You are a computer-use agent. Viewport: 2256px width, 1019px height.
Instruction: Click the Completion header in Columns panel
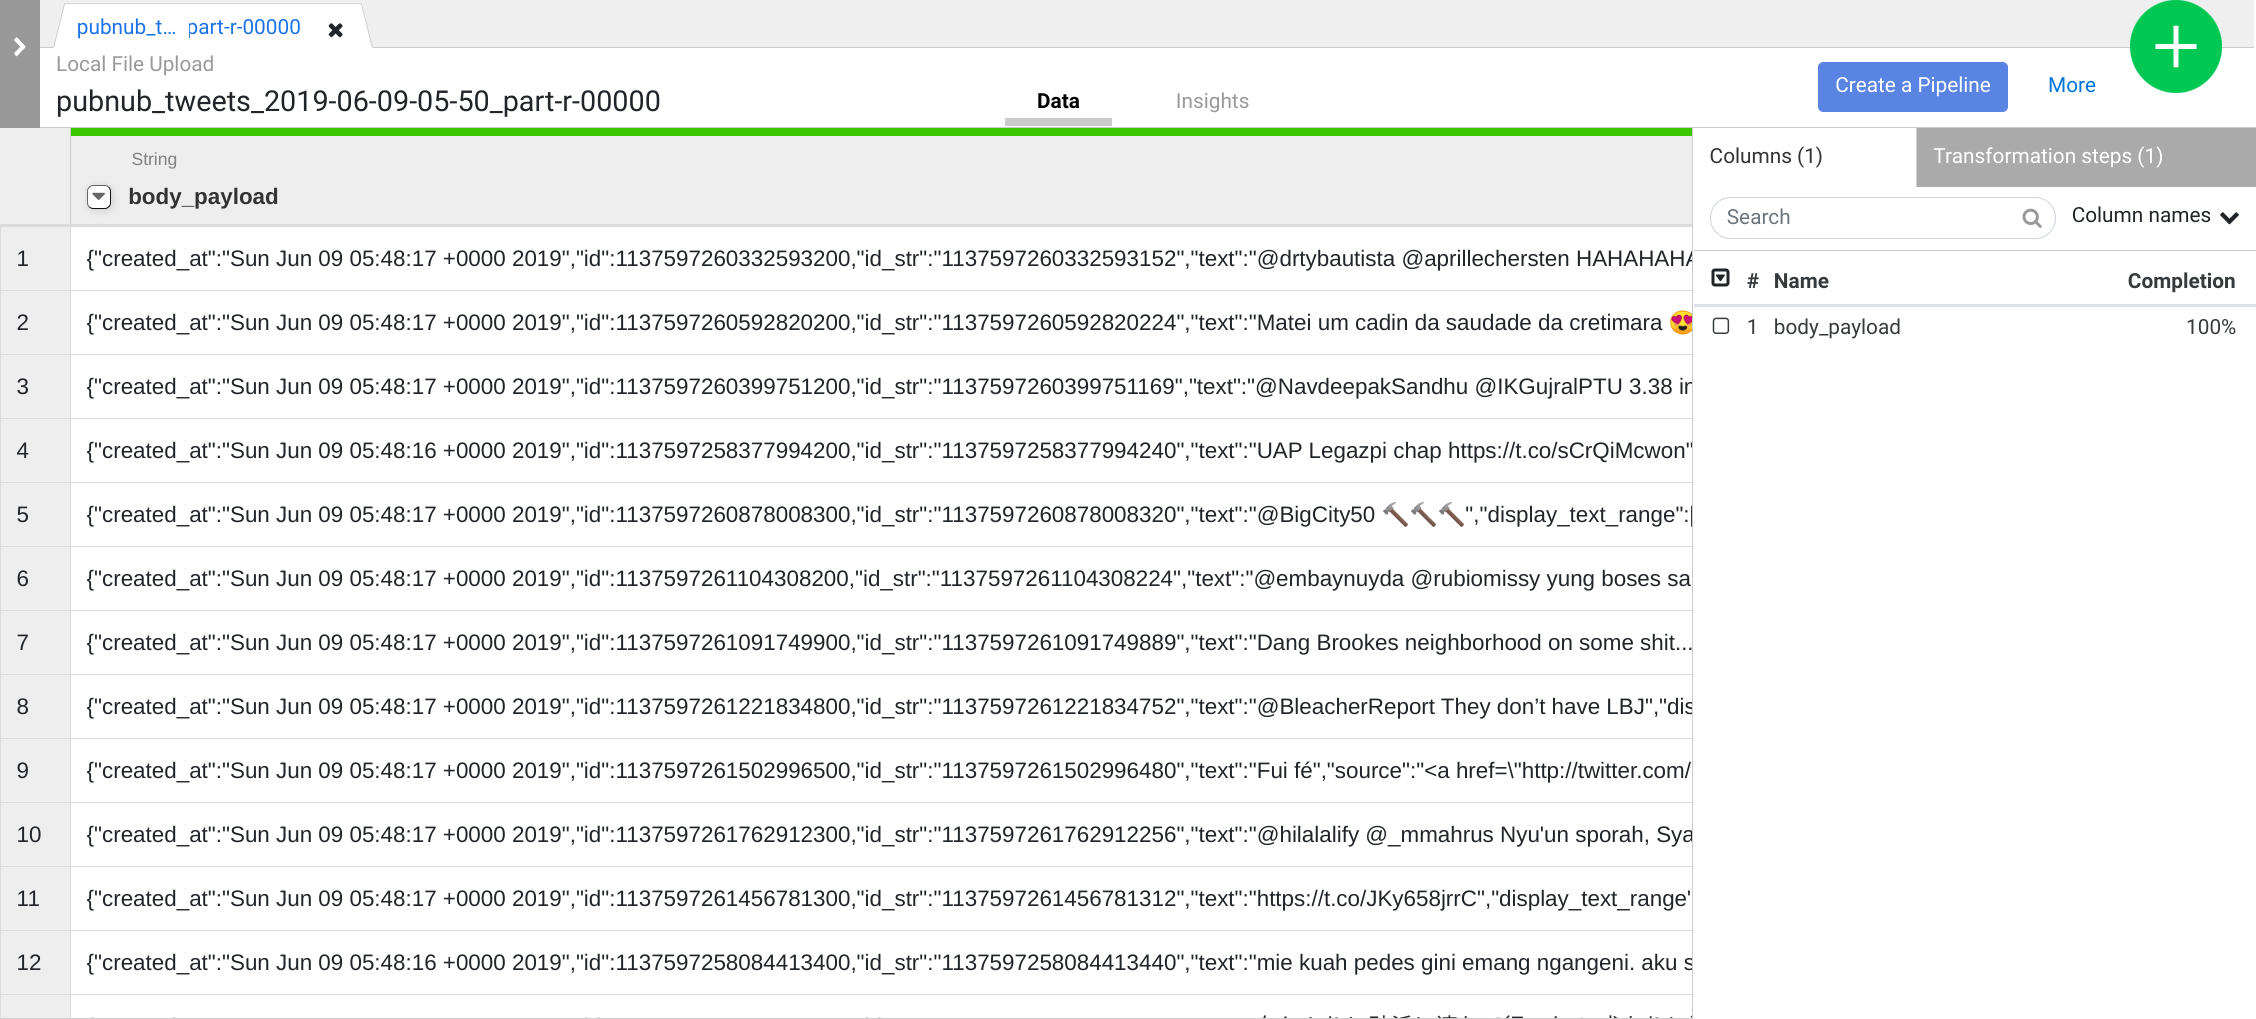click(x=2182, y=281)
